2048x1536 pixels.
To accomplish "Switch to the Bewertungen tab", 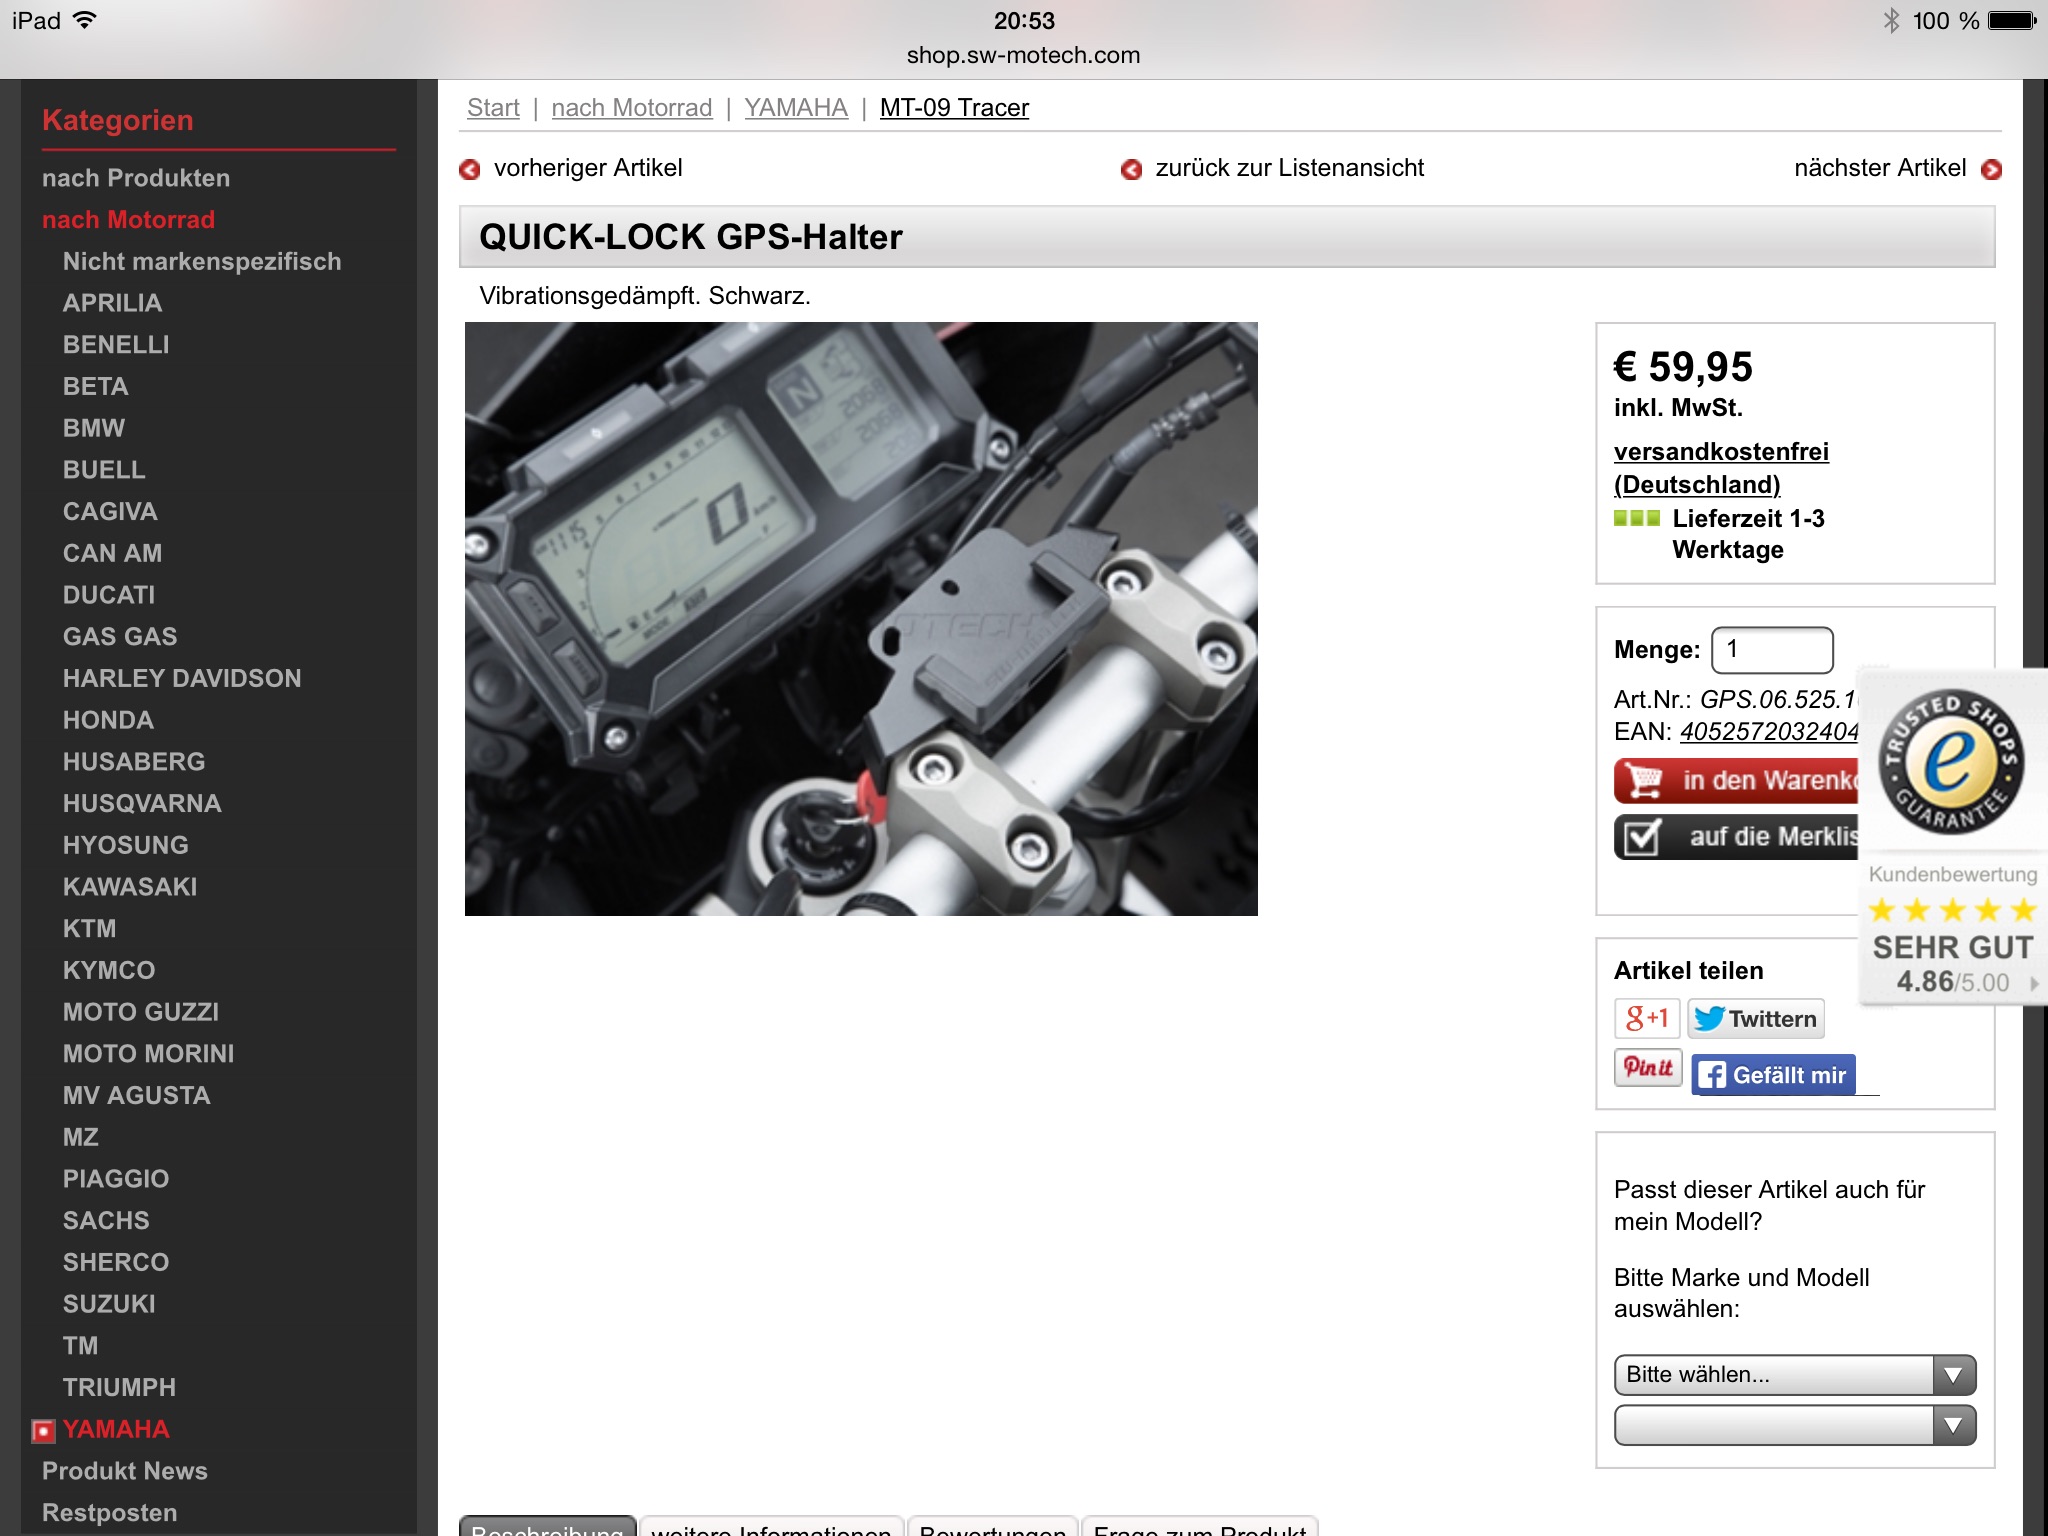I will (x=992, y=1527).
